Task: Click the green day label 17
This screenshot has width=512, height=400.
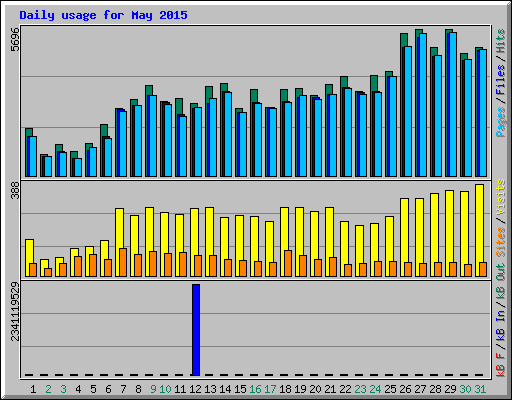Action: tap(270, 389)
